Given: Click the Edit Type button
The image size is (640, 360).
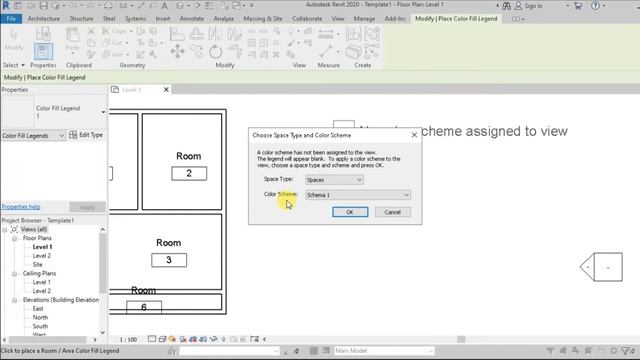Looking at the screenshot, I should pos(87,135).
